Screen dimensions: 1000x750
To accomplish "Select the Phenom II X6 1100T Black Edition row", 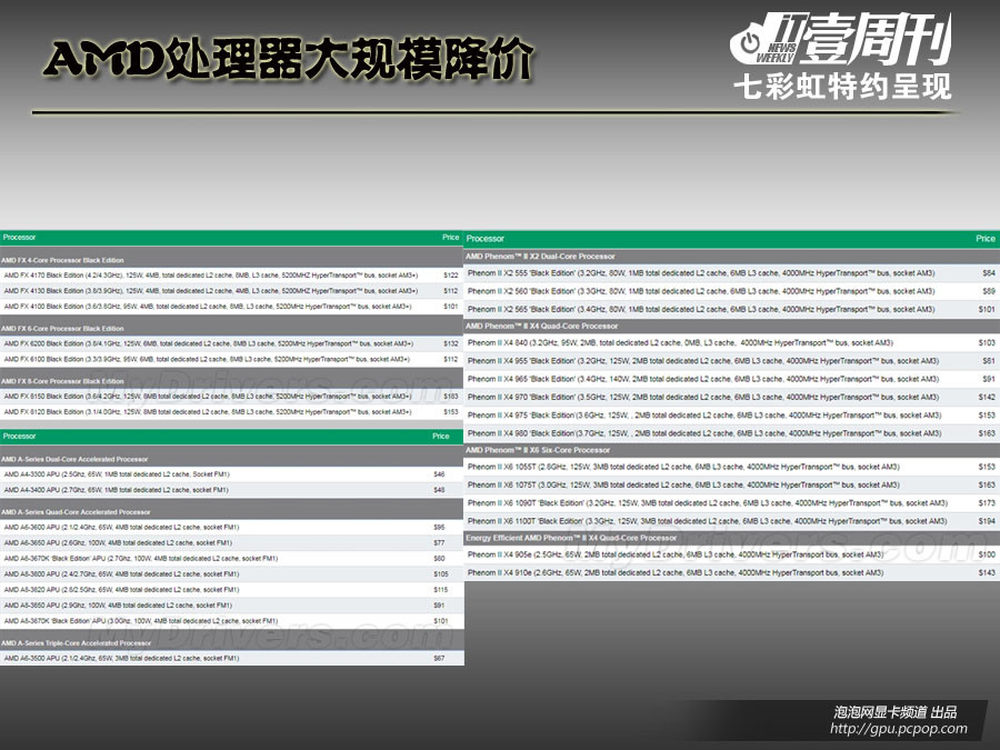I will [732, 521].
